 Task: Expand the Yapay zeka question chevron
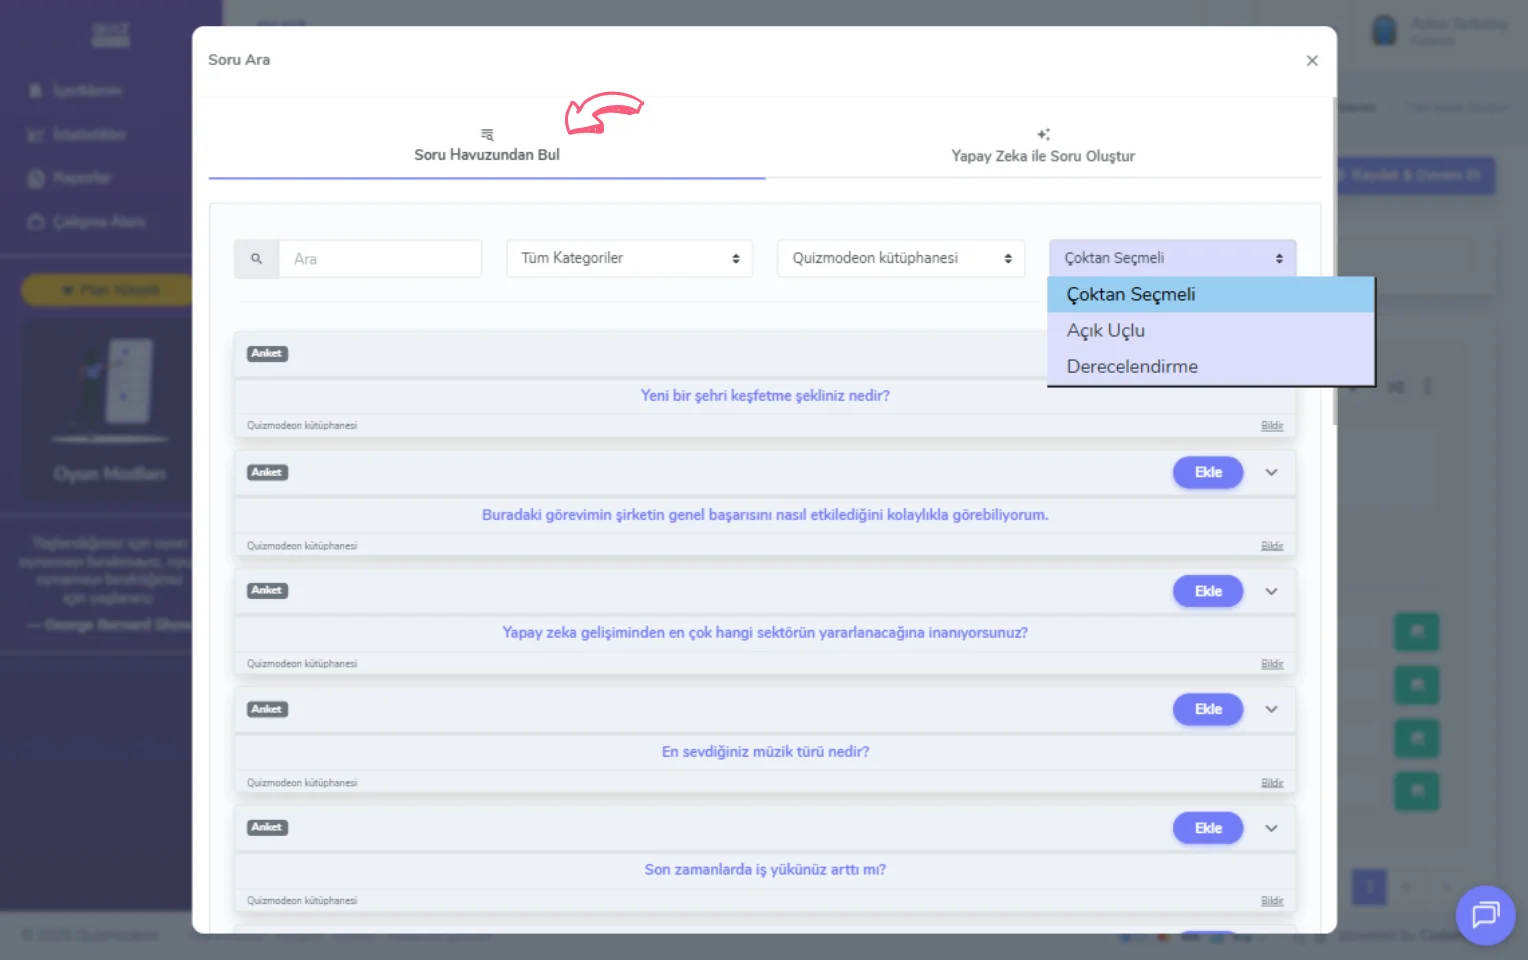pos(1271,592)
